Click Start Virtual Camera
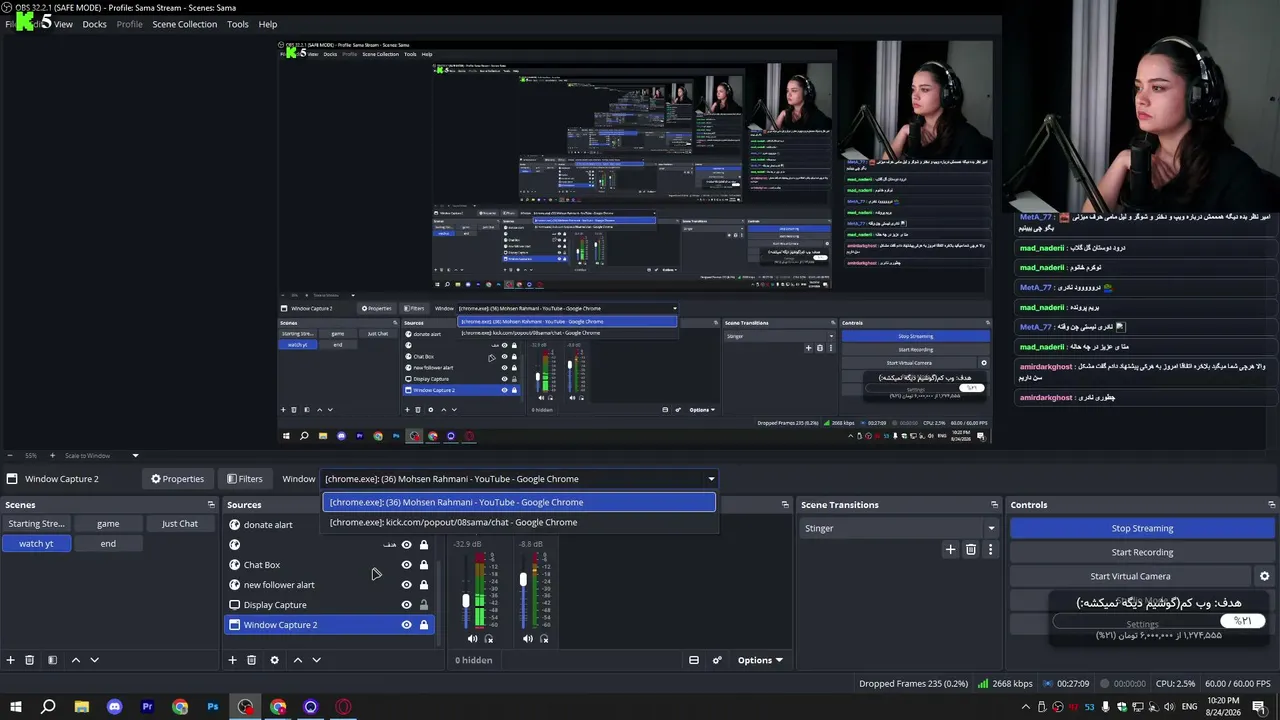The image size is (1280, 720). tap(1130, 576)
